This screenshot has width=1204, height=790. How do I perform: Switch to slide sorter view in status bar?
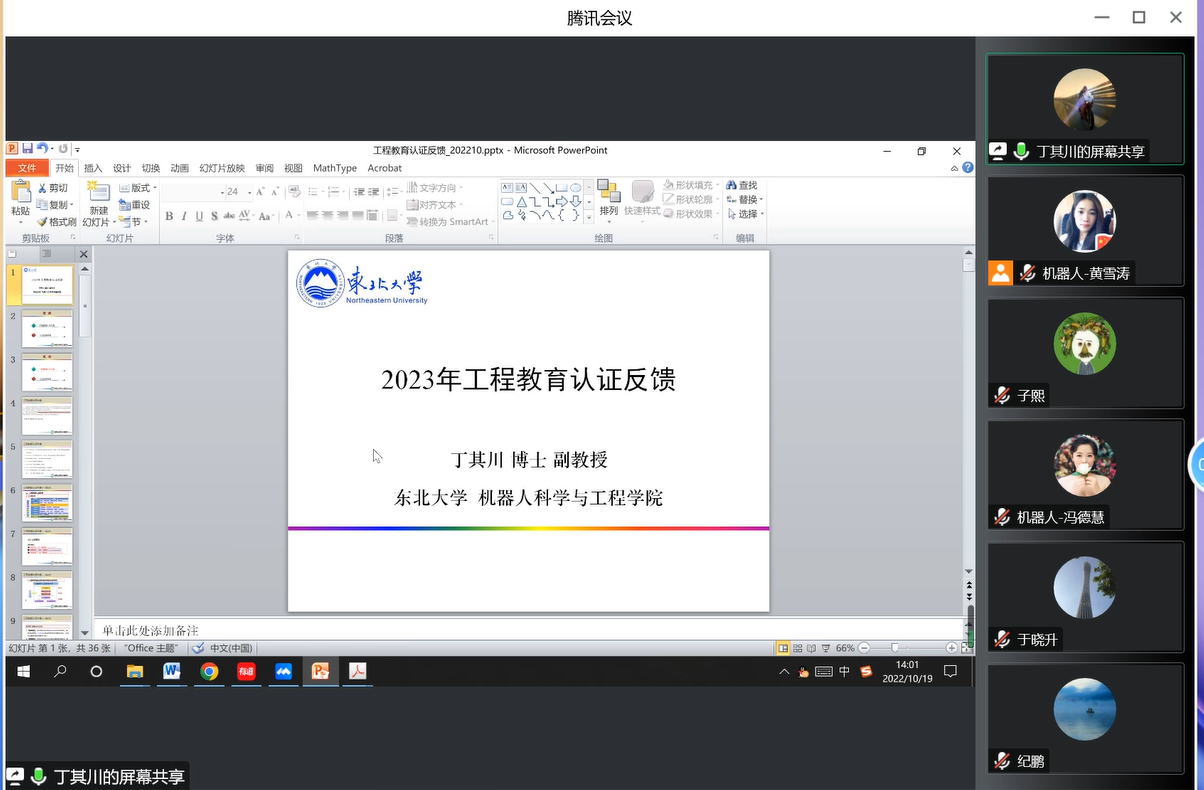point(798,648)
